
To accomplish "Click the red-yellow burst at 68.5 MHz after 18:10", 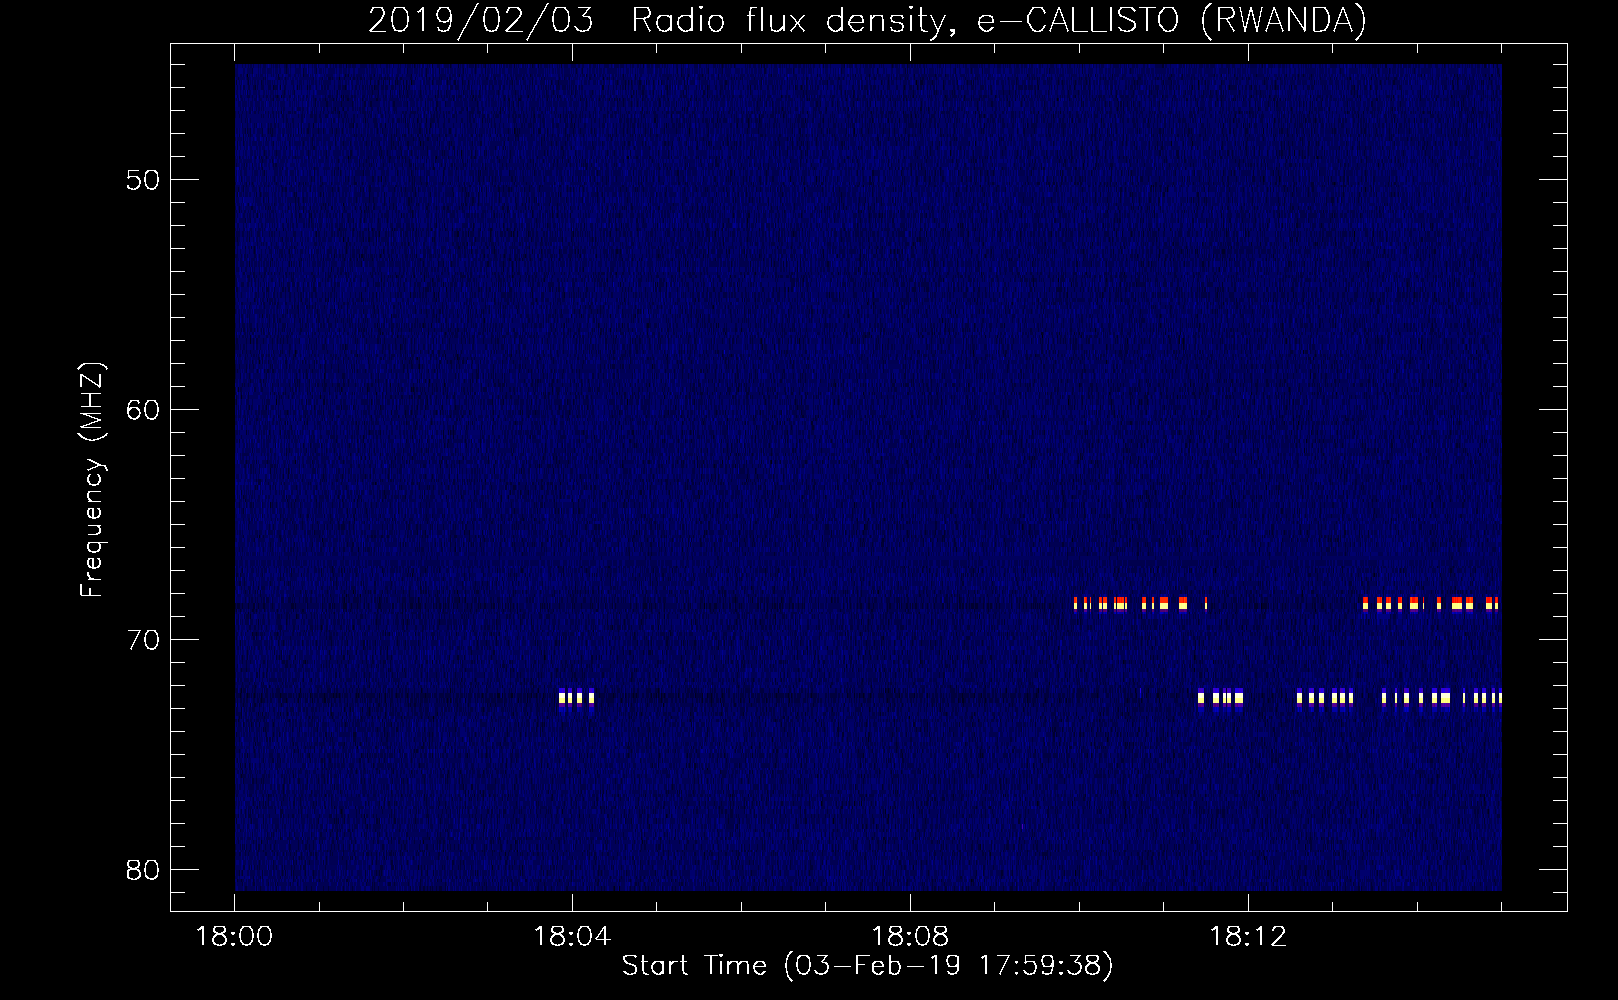I will 1141,603.
